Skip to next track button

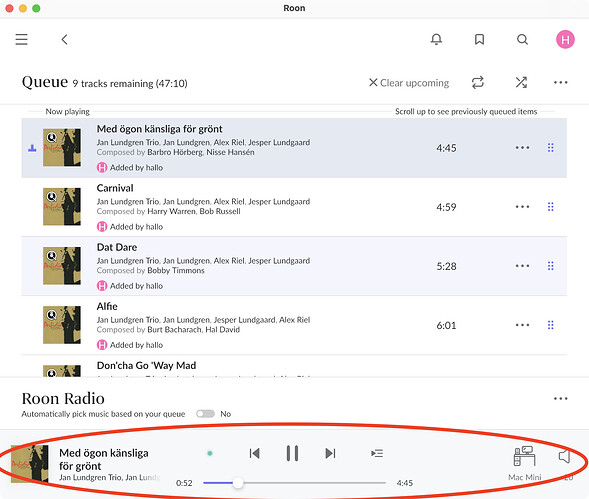pyautogui.click(x=330, y=453)
